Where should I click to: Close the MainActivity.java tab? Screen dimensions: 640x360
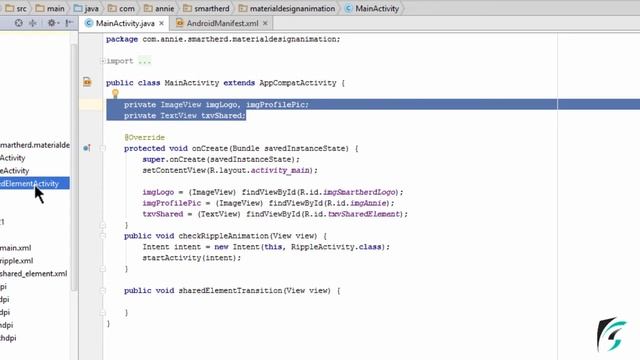point(162,23)
